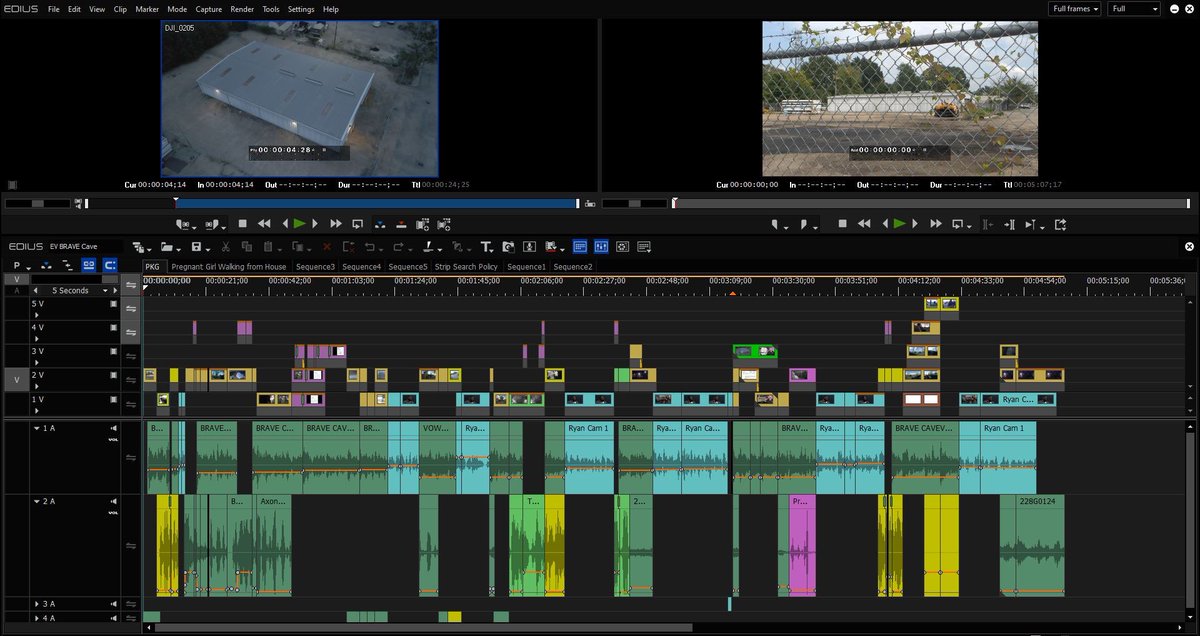Open the Create Title tool

tap(487, 246)
